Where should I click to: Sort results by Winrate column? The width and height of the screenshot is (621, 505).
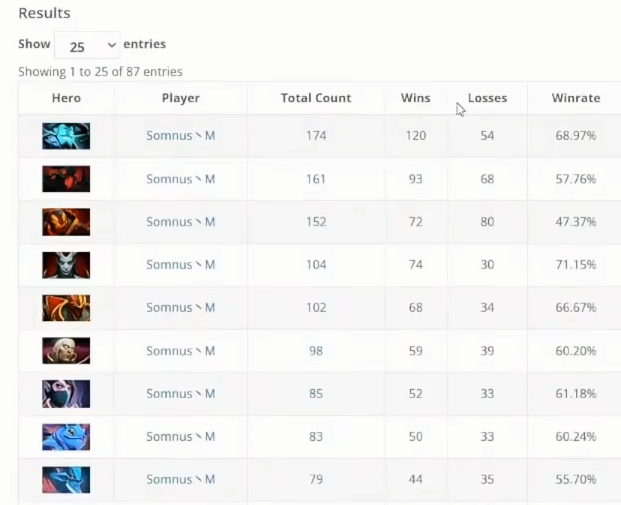click(x=576, y=98)
